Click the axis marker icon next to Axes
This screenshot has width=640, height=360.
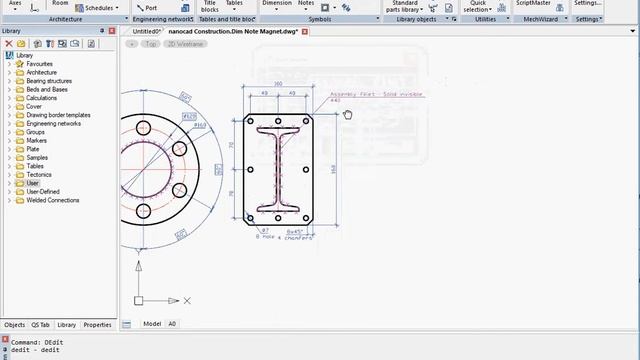pyautogui.click(x=34, y=7)
